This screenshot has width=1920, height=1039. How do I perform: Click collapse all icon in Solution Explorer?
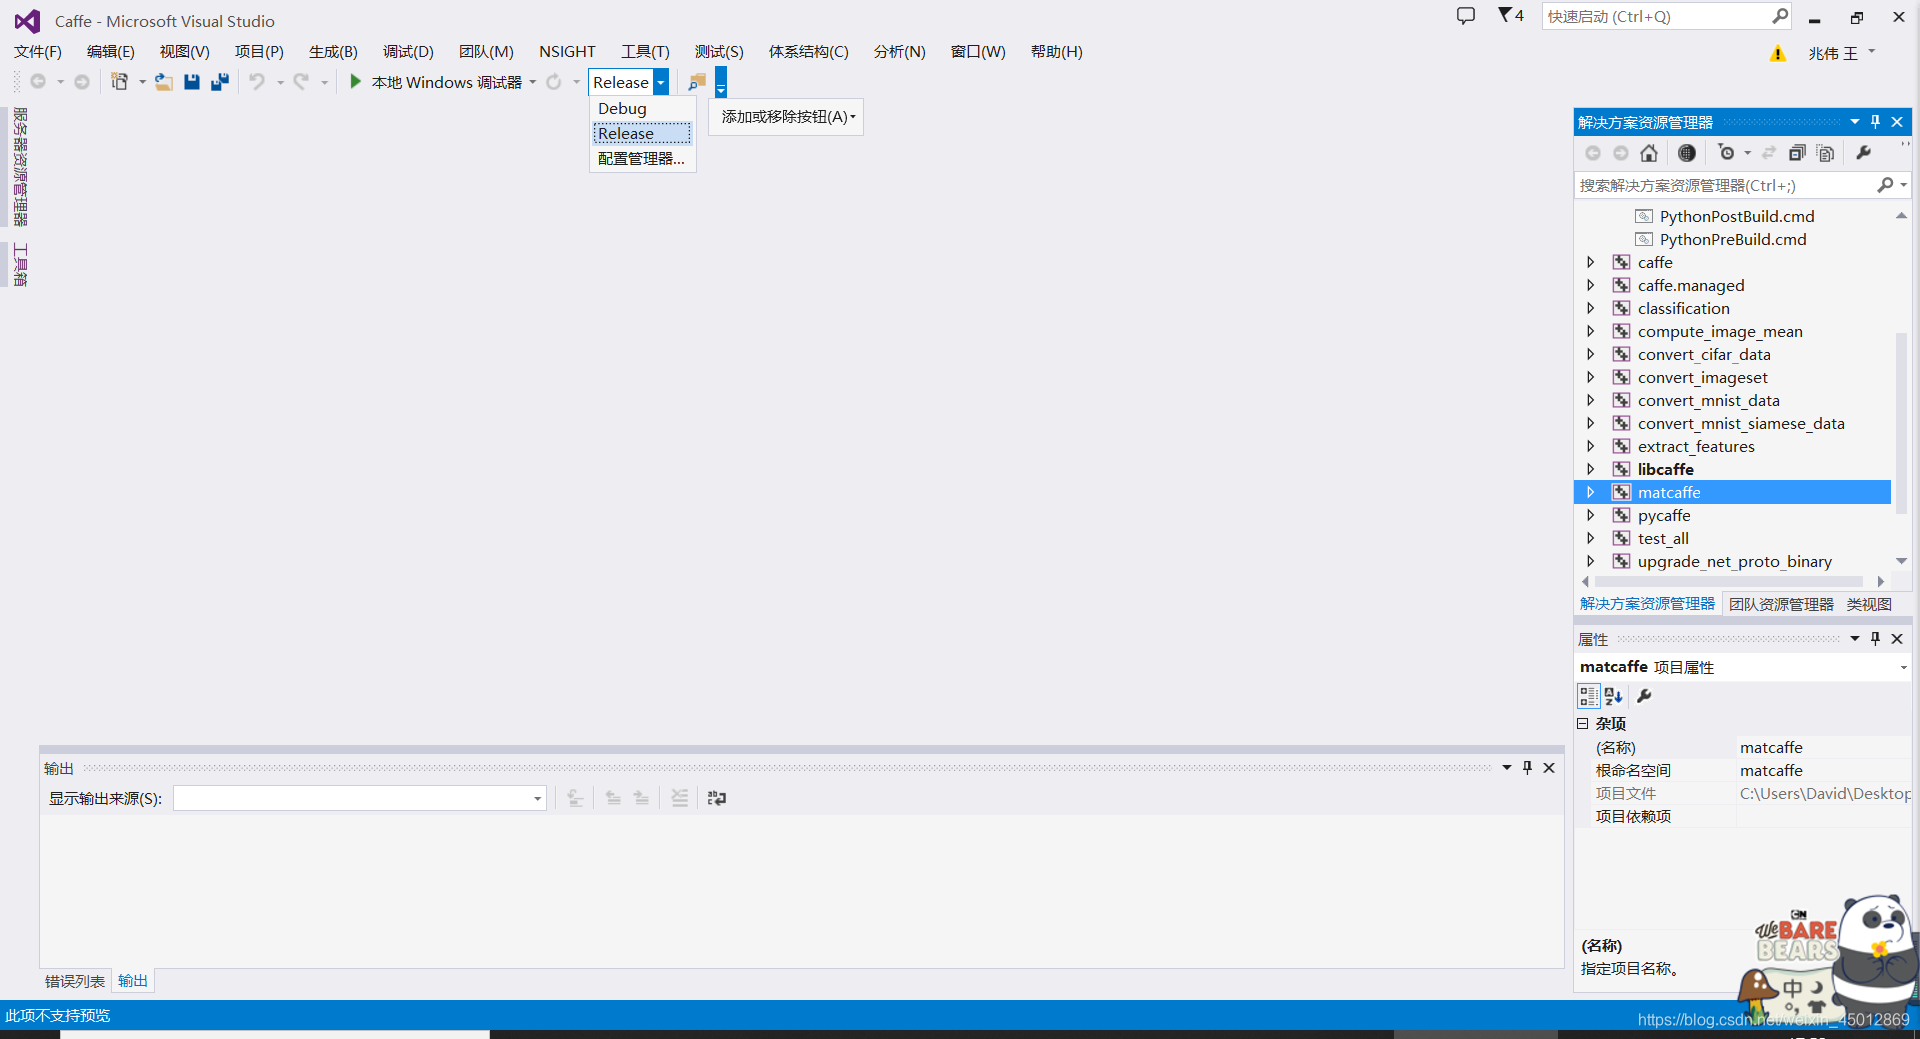point(1797,153)
